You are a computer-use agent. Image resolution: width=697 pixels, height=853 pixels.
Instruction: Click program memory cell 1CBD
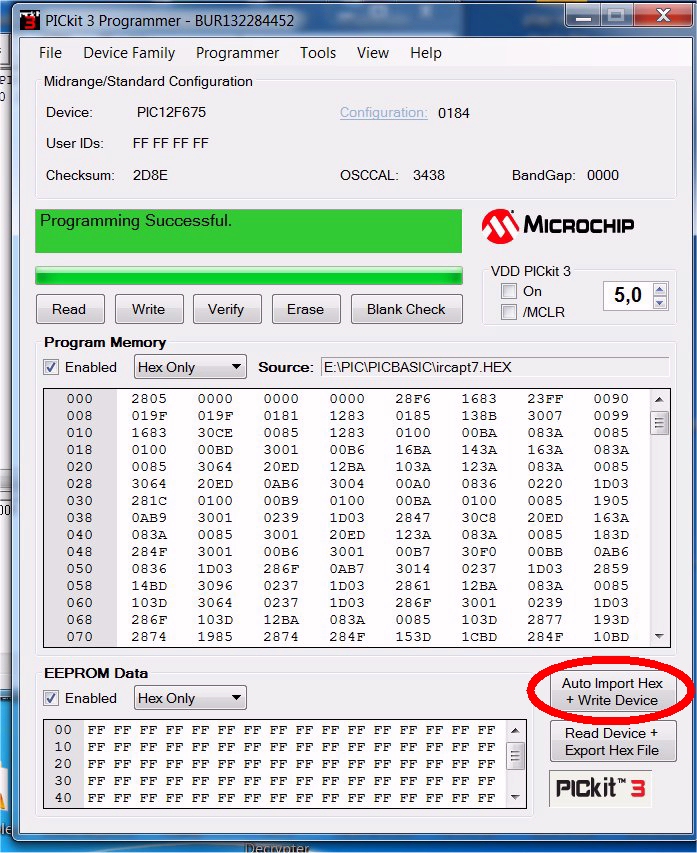(x=479, y=636)
